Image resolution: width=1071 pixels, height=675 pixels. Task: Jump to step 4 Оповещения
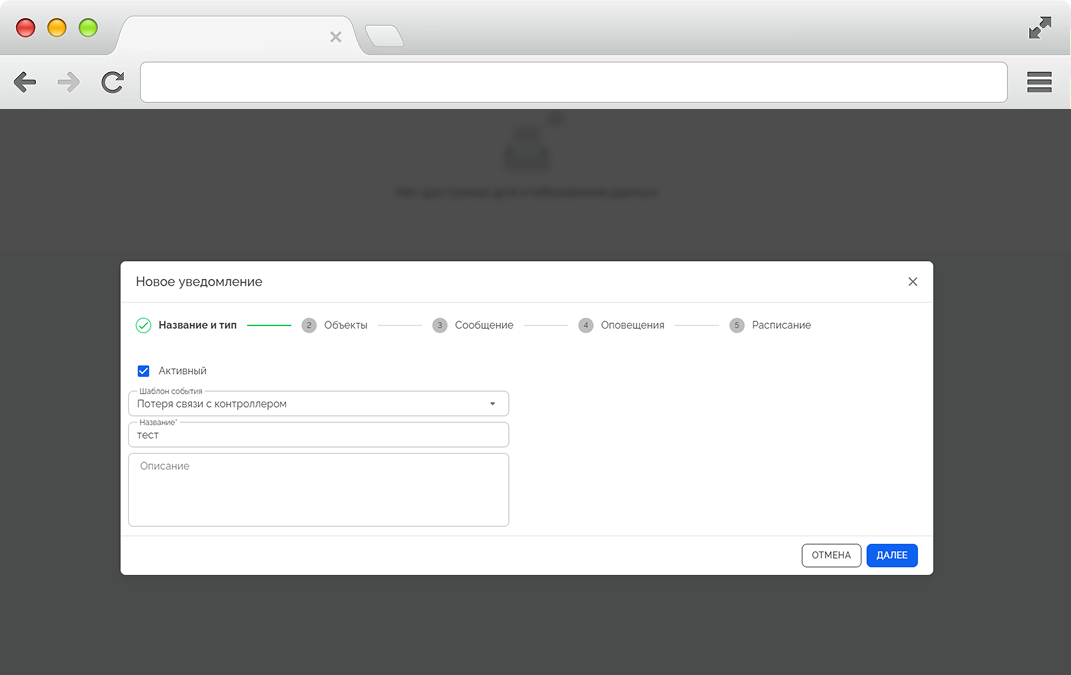[x=621, y=325]
